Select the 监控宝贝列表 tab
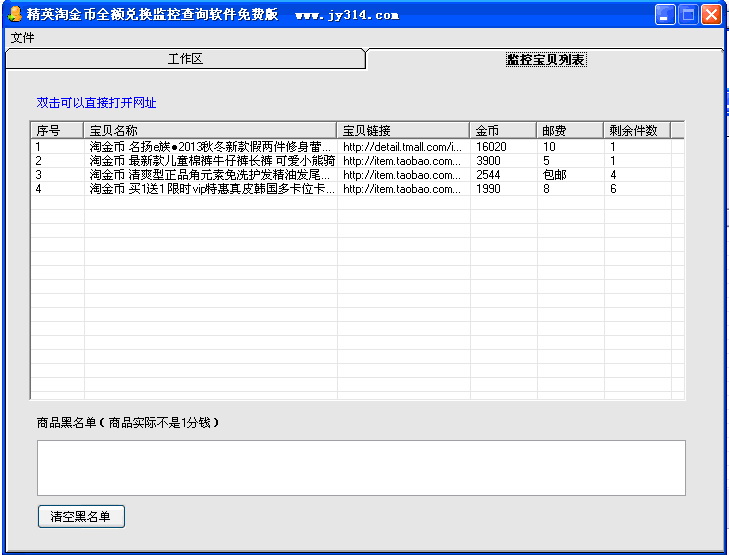The width and height of the screenshot is (729, 555). pos(546,59)
